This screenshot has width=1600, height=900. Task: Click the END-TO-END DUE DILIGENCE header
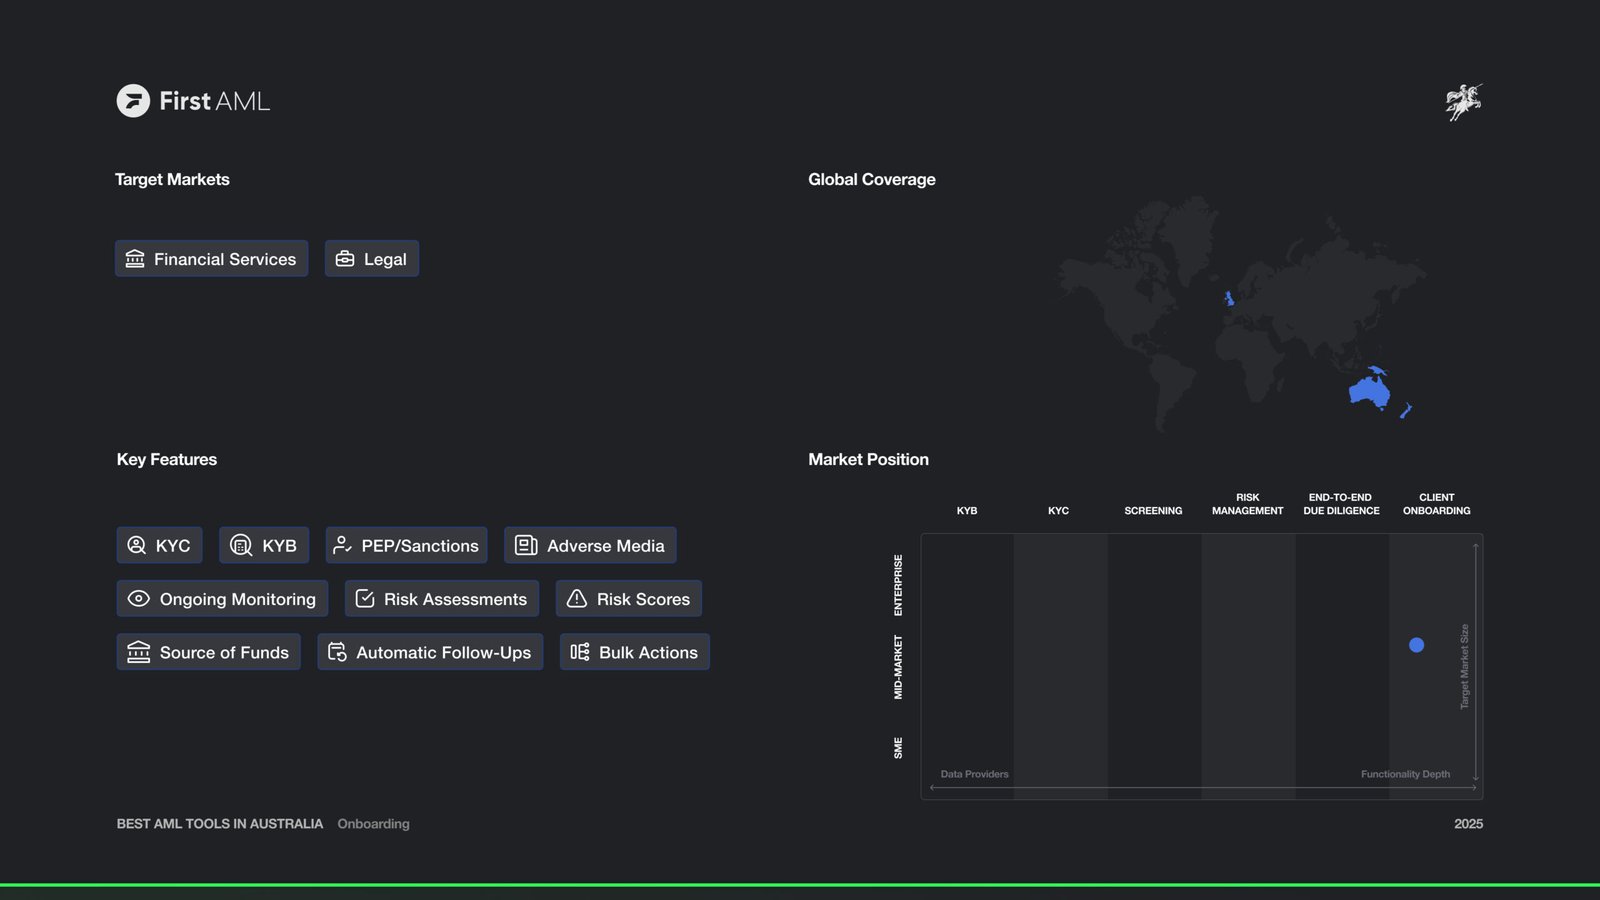coord(1341,504)
